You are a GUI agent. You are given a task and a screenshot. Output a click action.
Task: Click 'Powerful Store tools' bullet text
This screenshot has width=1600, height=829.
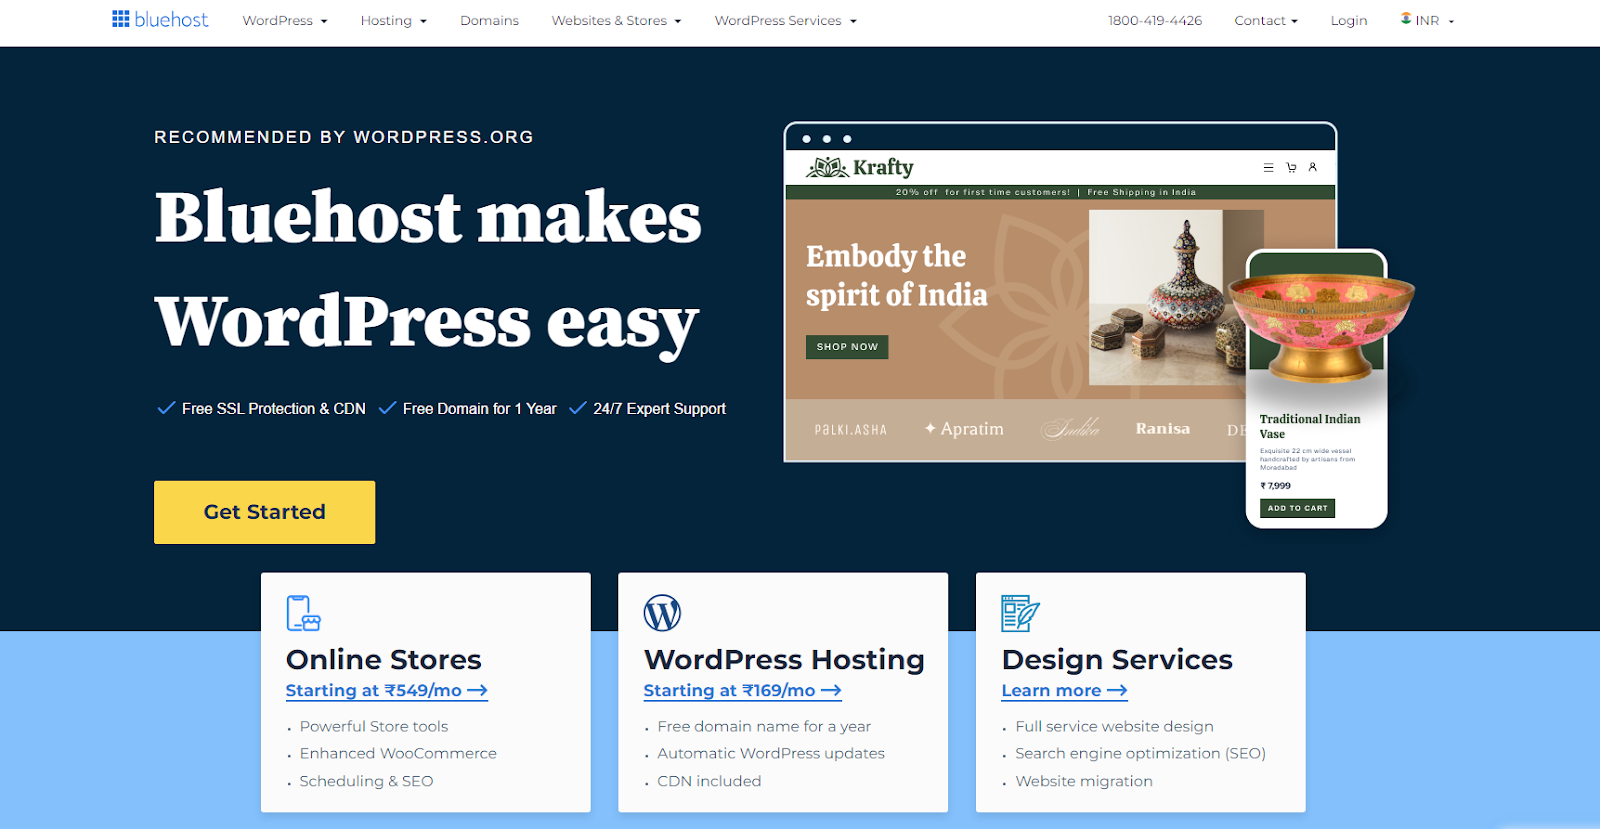(x=374, y=726)
